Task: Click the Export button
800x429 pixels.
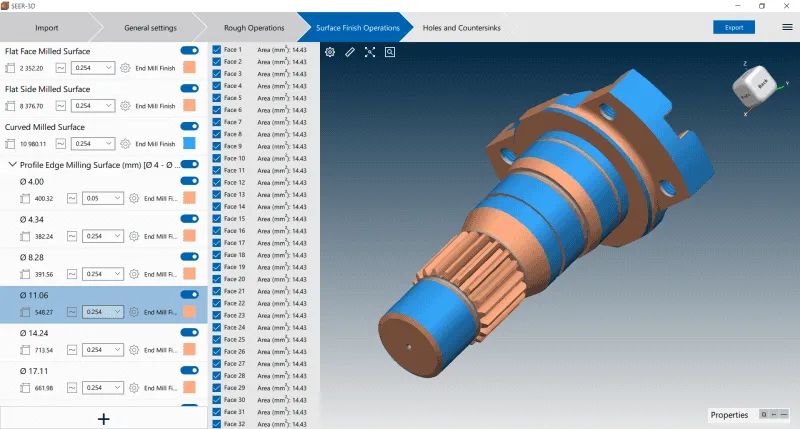Action: pos(734,27)
